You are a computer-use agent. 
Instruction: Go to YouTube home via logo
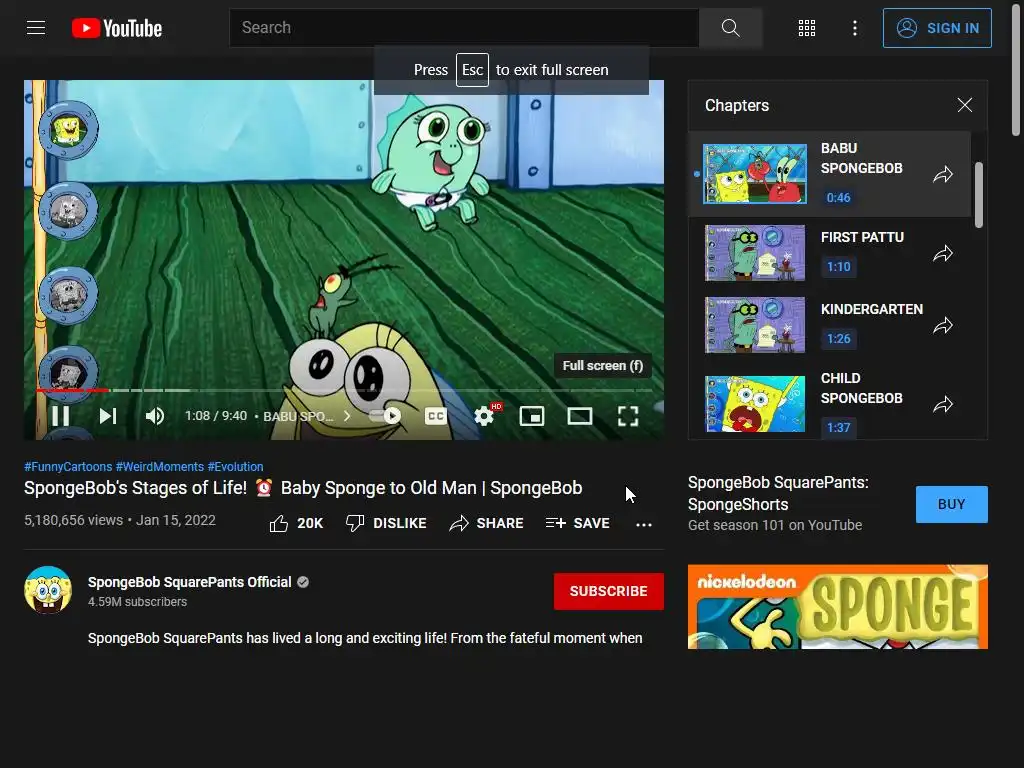(x=117, y=28)
